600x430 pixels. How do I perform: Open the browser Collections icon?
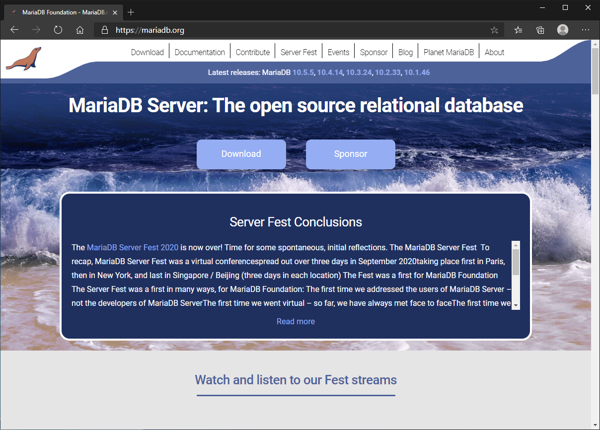(x=540, y=30)
